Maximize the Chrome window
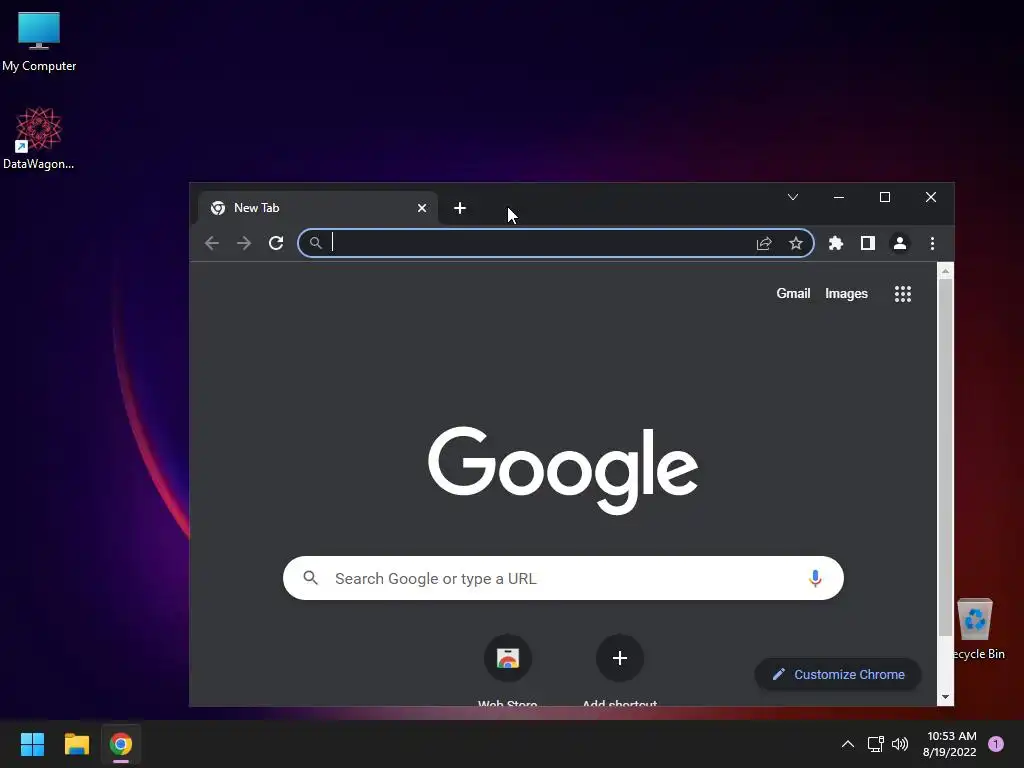Viewport: 1024px width, 768px height. tap(885, 197)
